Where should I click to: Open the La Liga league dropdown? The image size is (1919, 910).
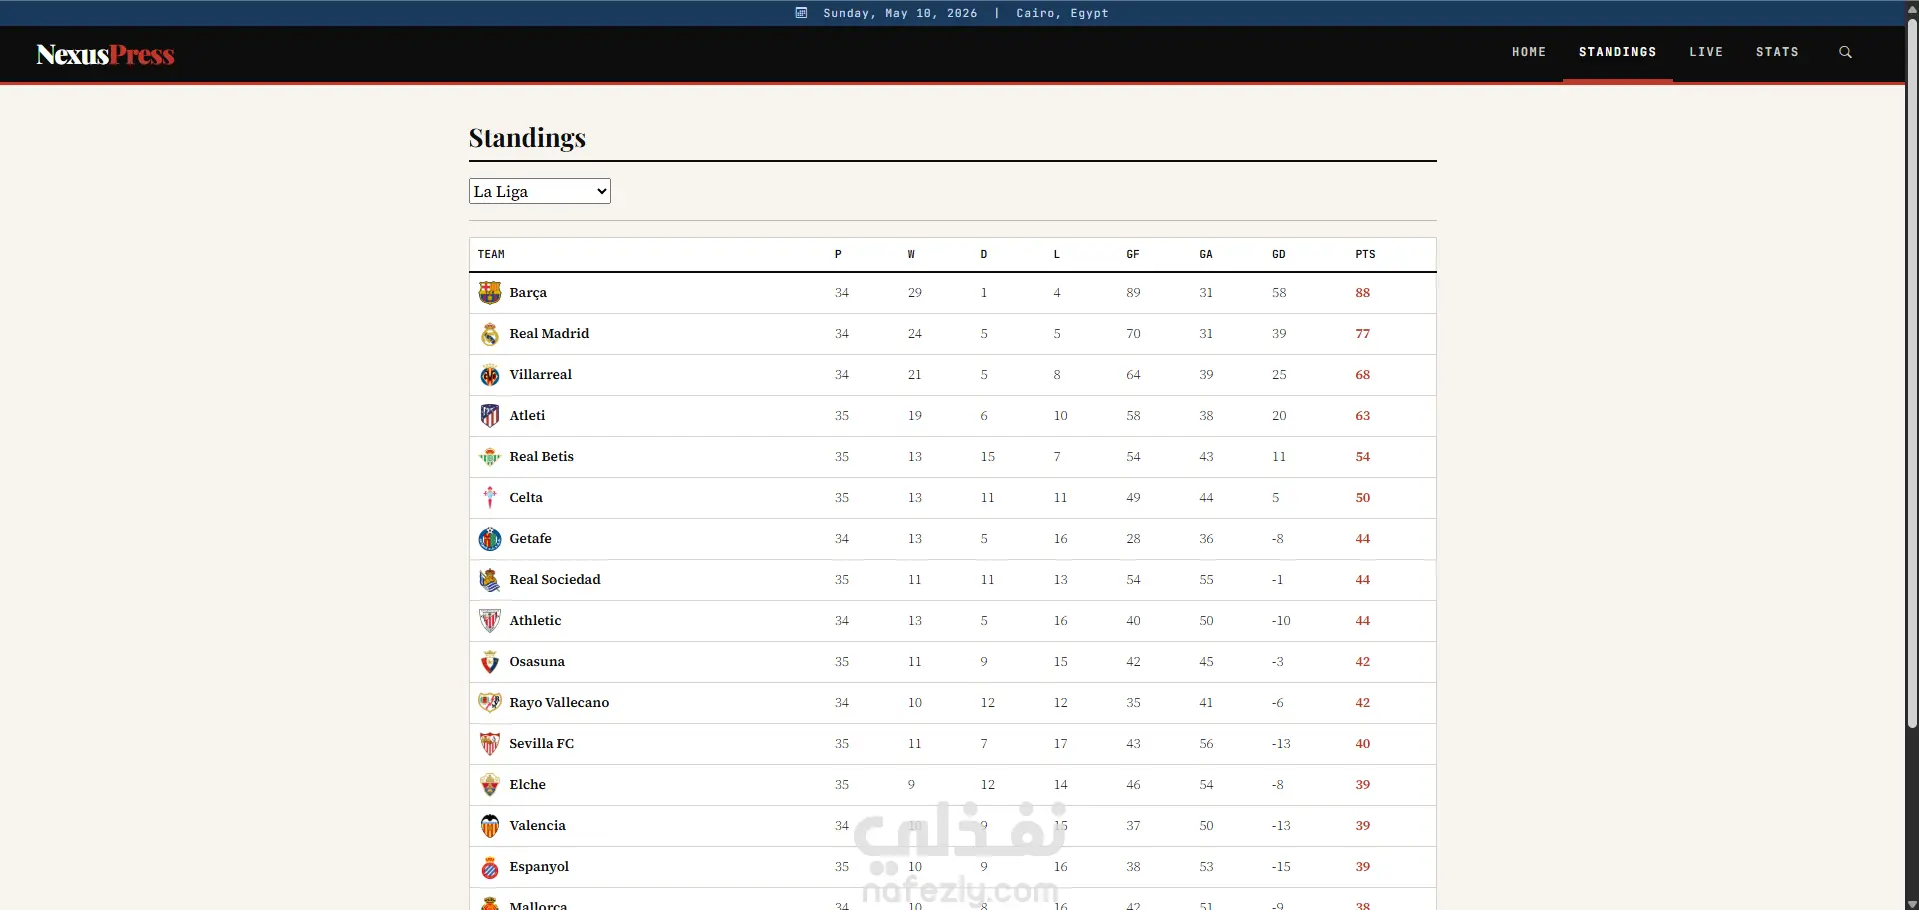[540, 191]
